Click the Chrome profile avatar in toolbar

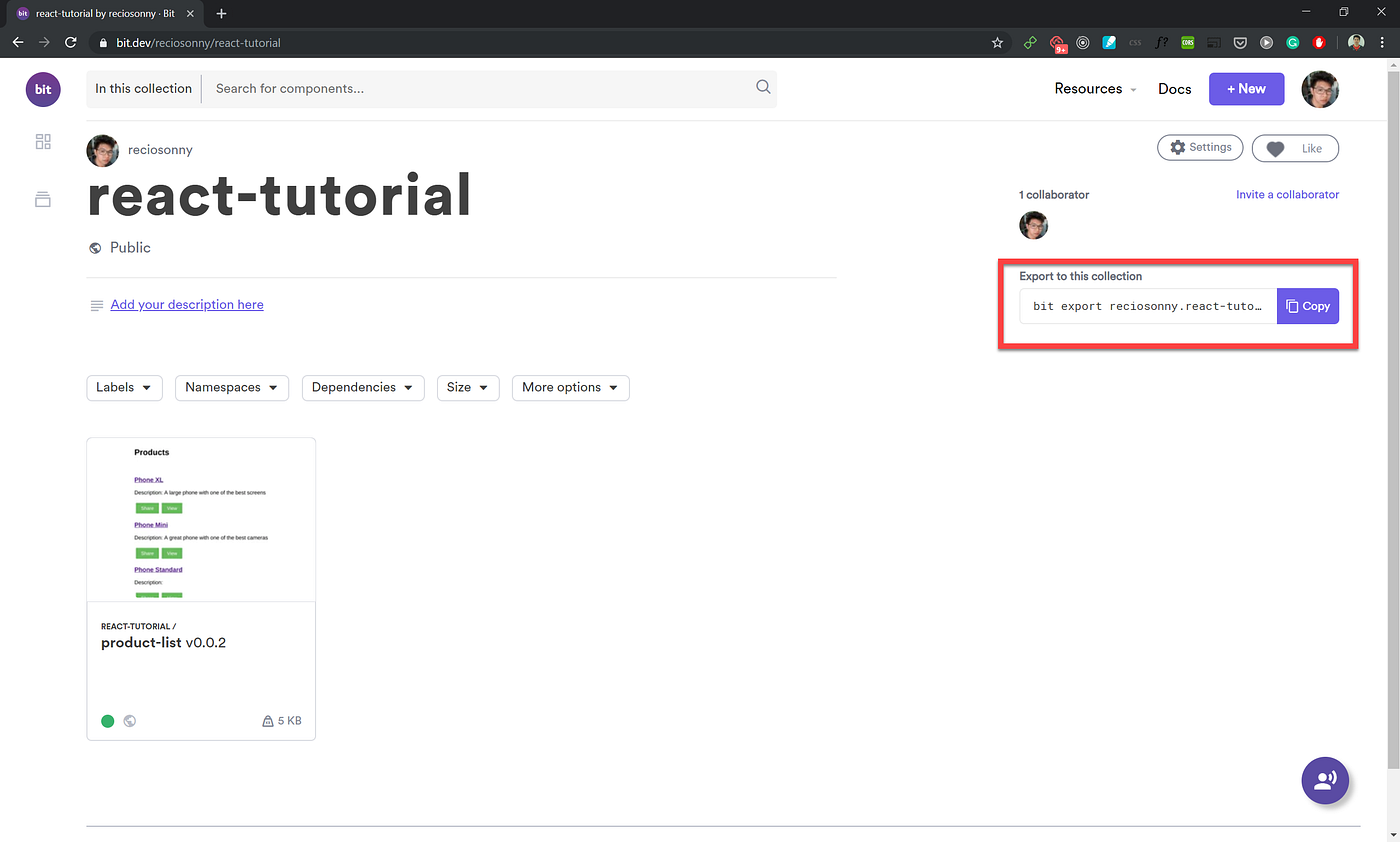[1356, 43]
